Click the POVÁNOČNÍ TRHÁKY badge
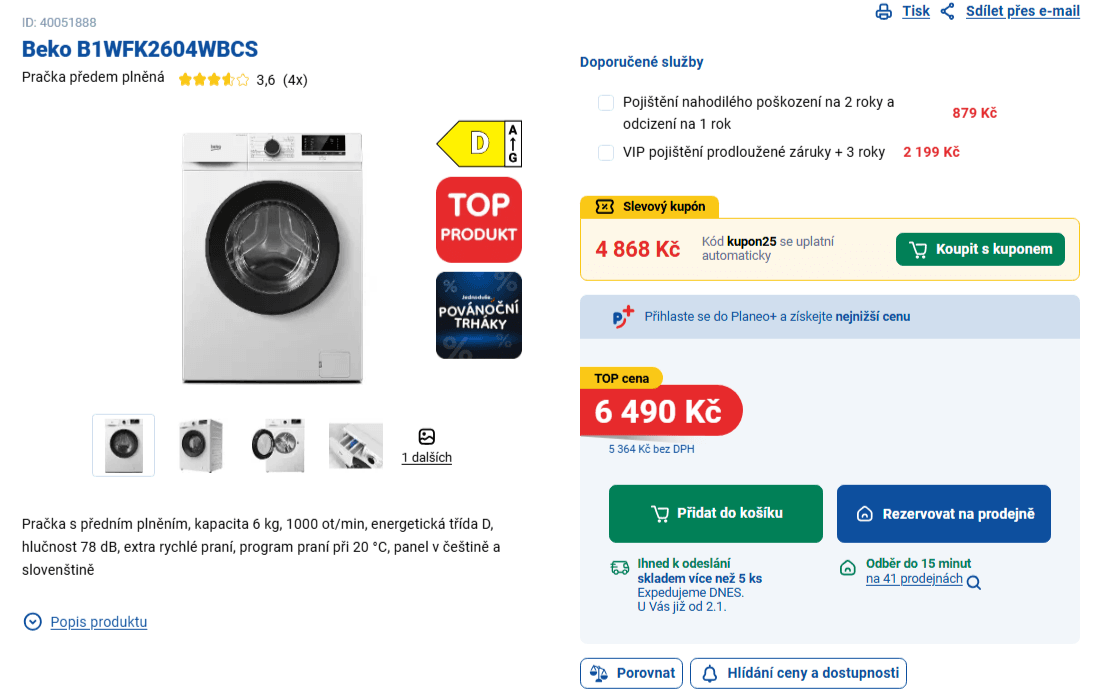1095x690 pixels. tap(478, 315)
